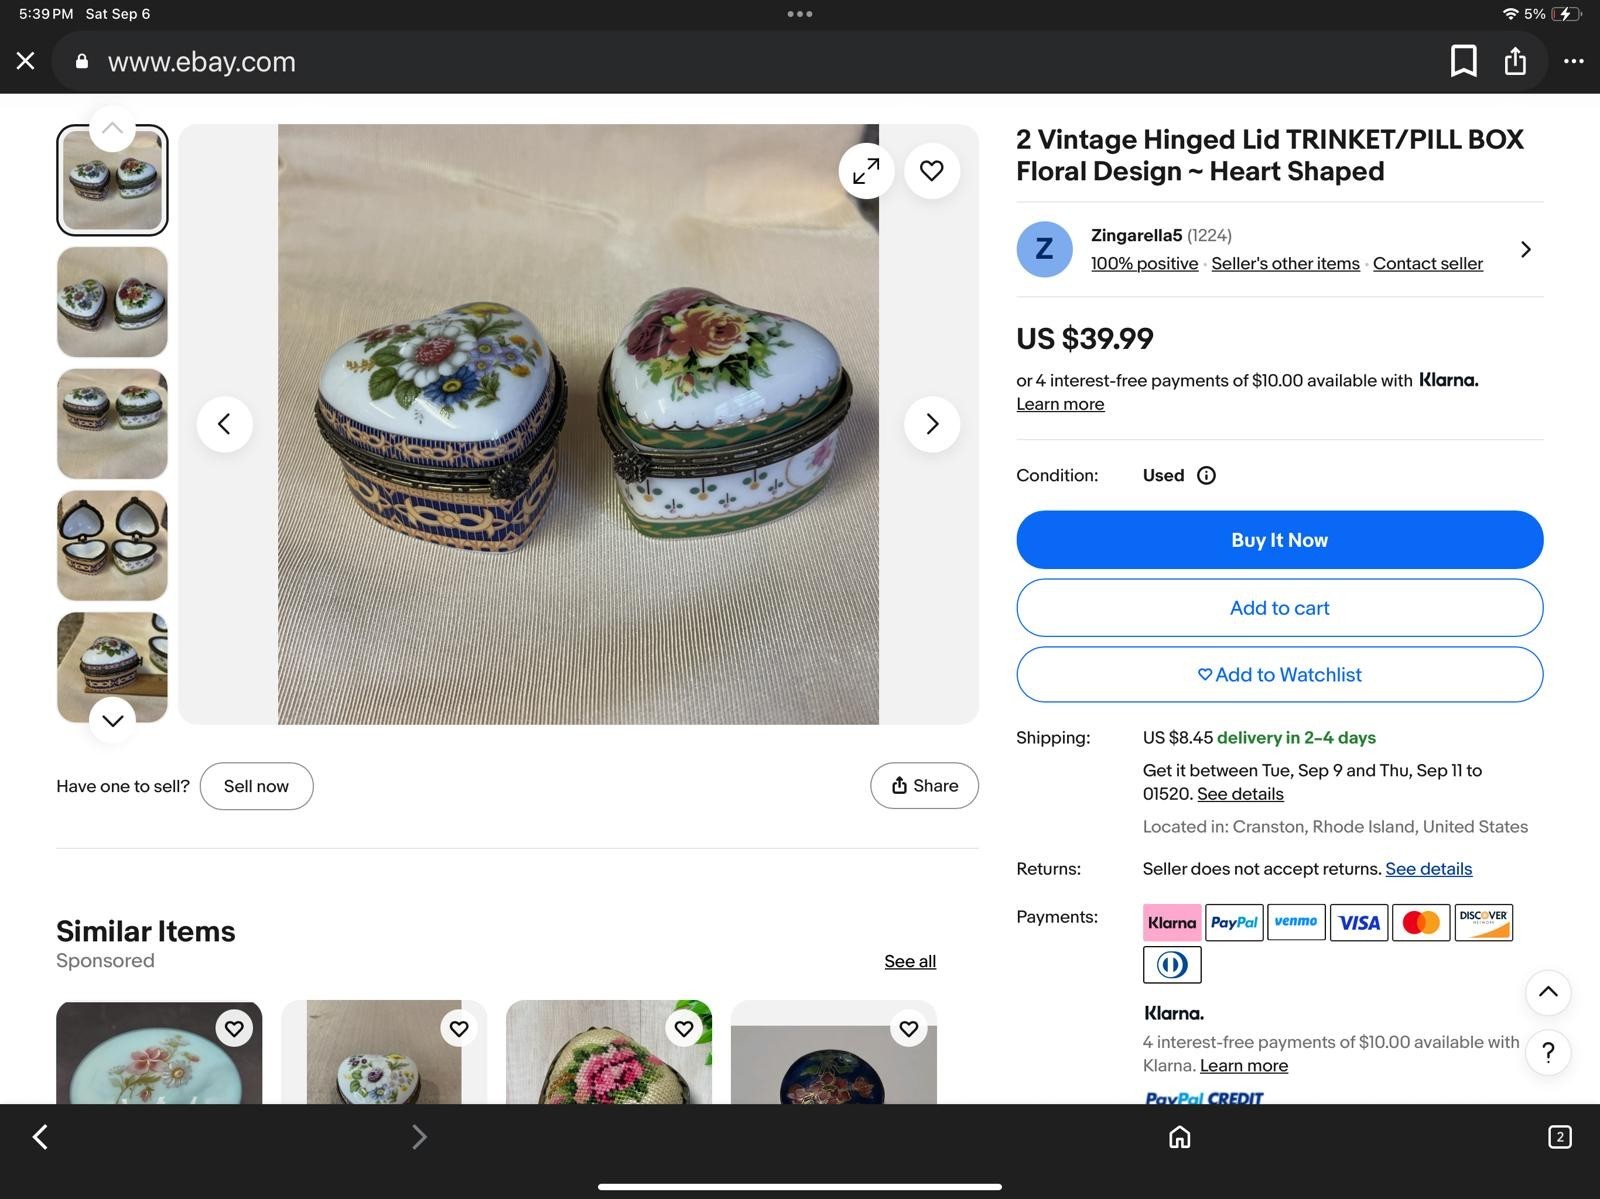Toggle heart on first similar item
1600x1199 pixels.
click(x=234, y=1028)
